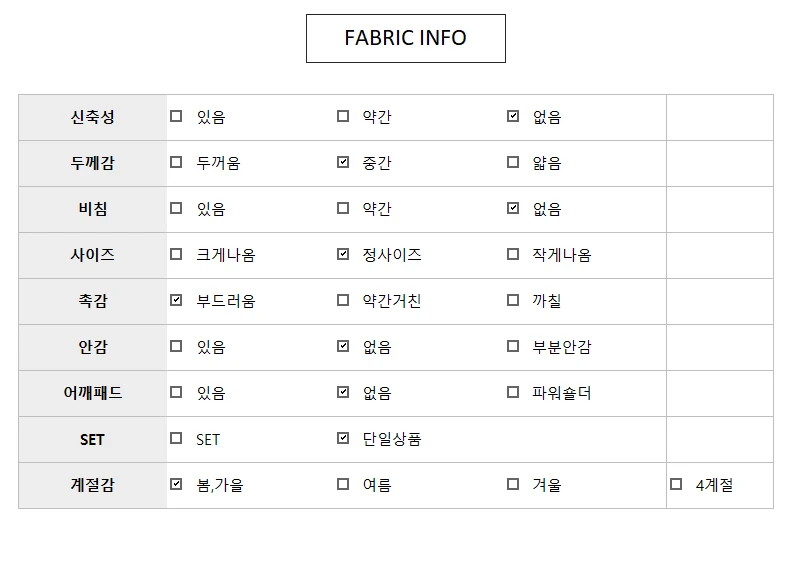The width and height of the screenshot is (790, 567).
Task: Check the 까칠 texture checkbox
Action: 513,300
